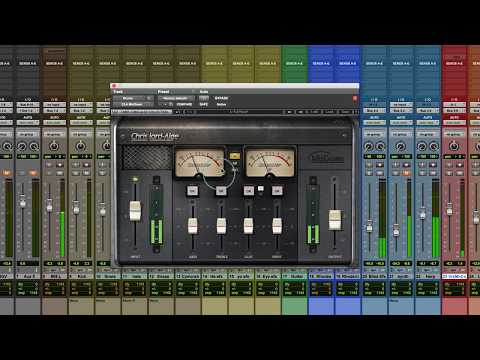This screenshot has width=480, height=360.
Task: Open the Full Reset preset menu in the Waves toolbar
Action: [239, 112]
